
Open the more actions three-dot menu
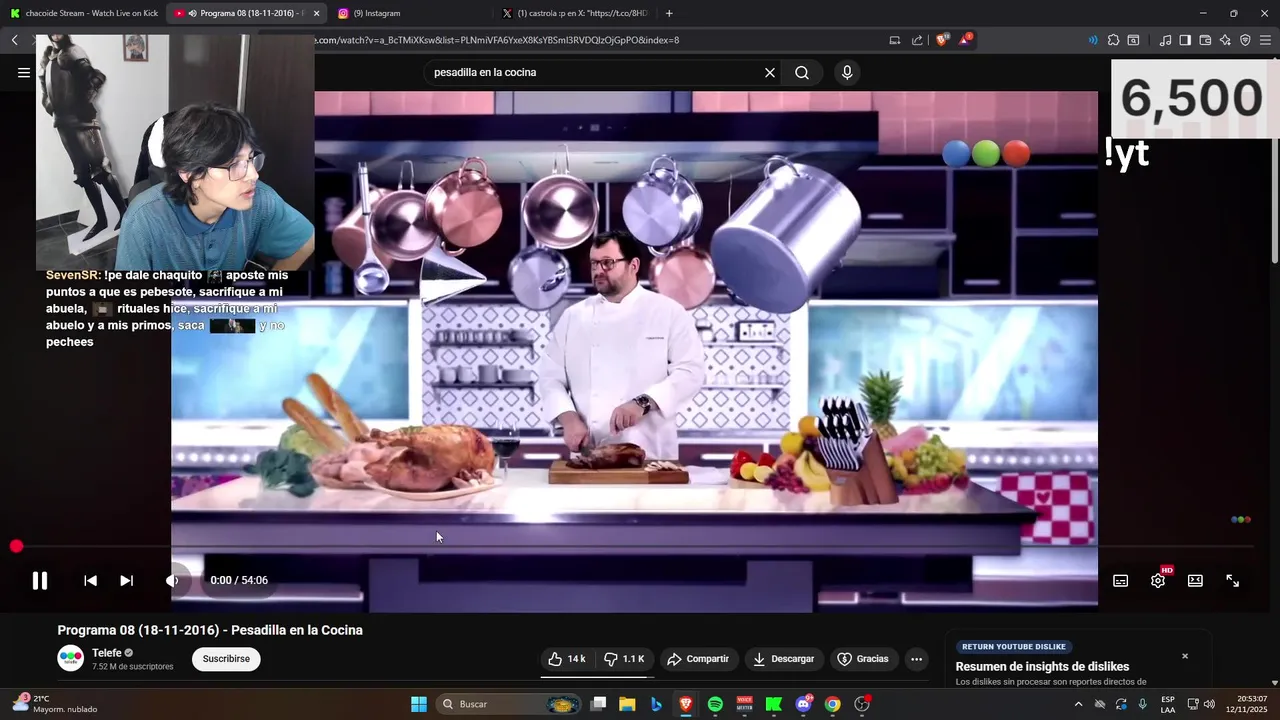pos(916,659)
